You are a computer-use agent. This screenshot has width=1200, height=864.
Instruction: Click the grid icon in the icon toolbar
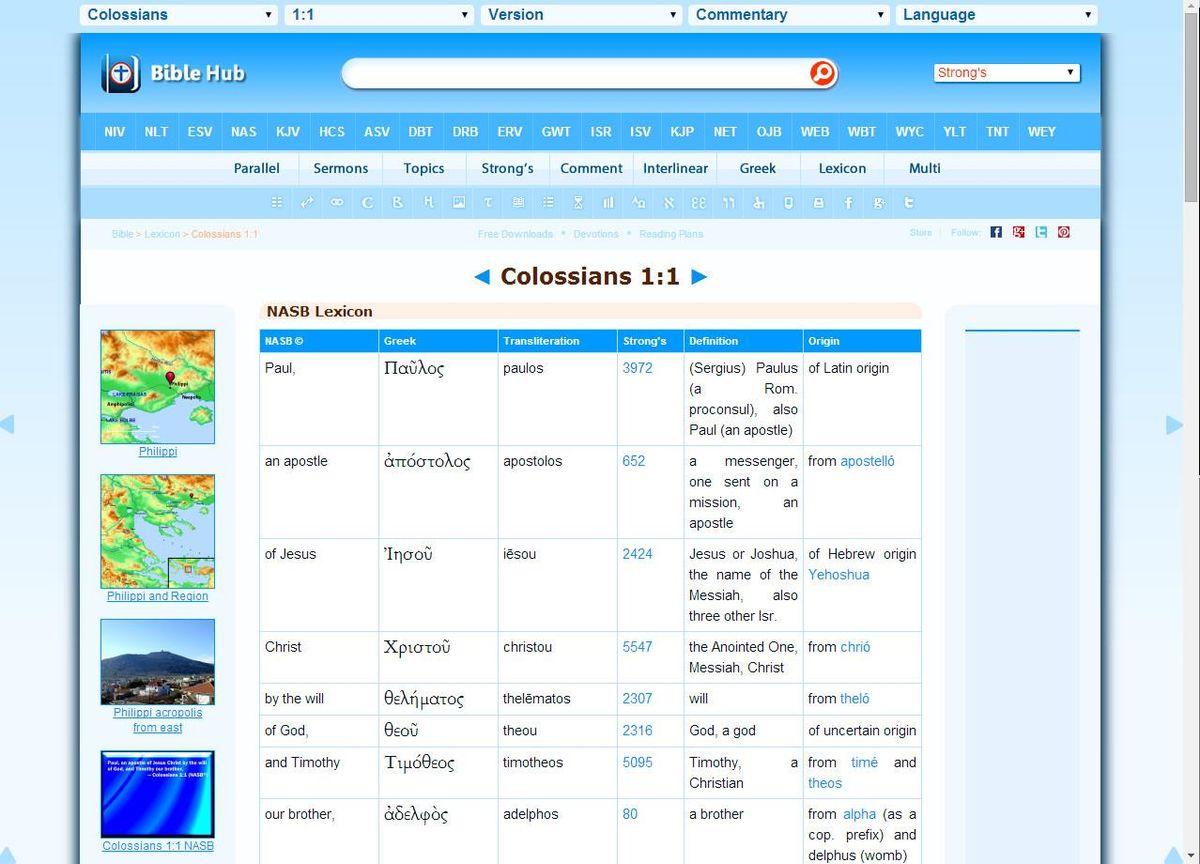tap(277, 202)
